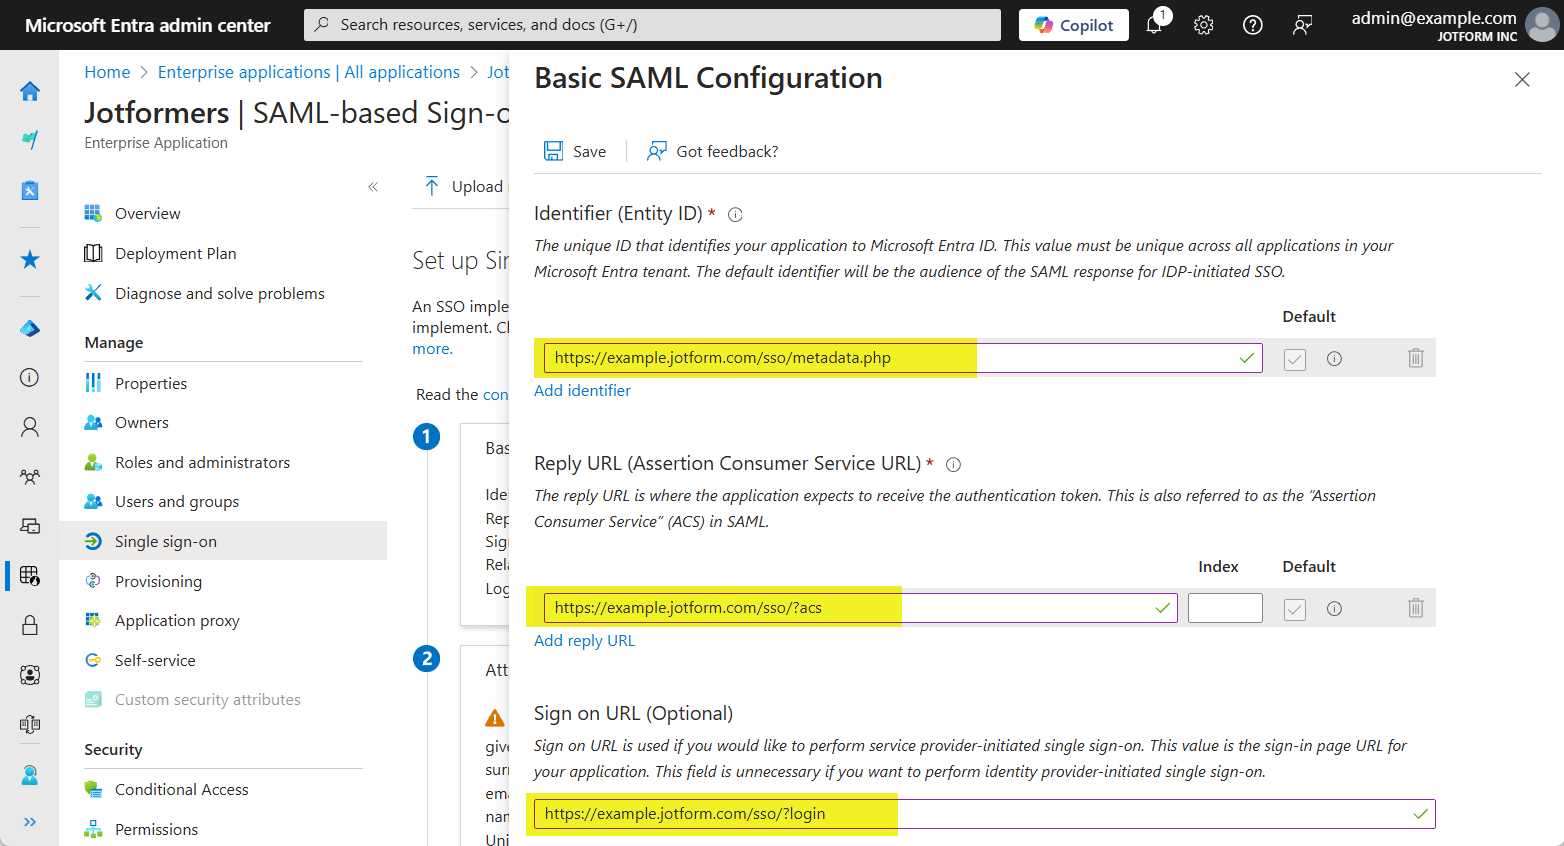
Task: Open the applications grid icon in the left rail
Action: tap(30, 575)
